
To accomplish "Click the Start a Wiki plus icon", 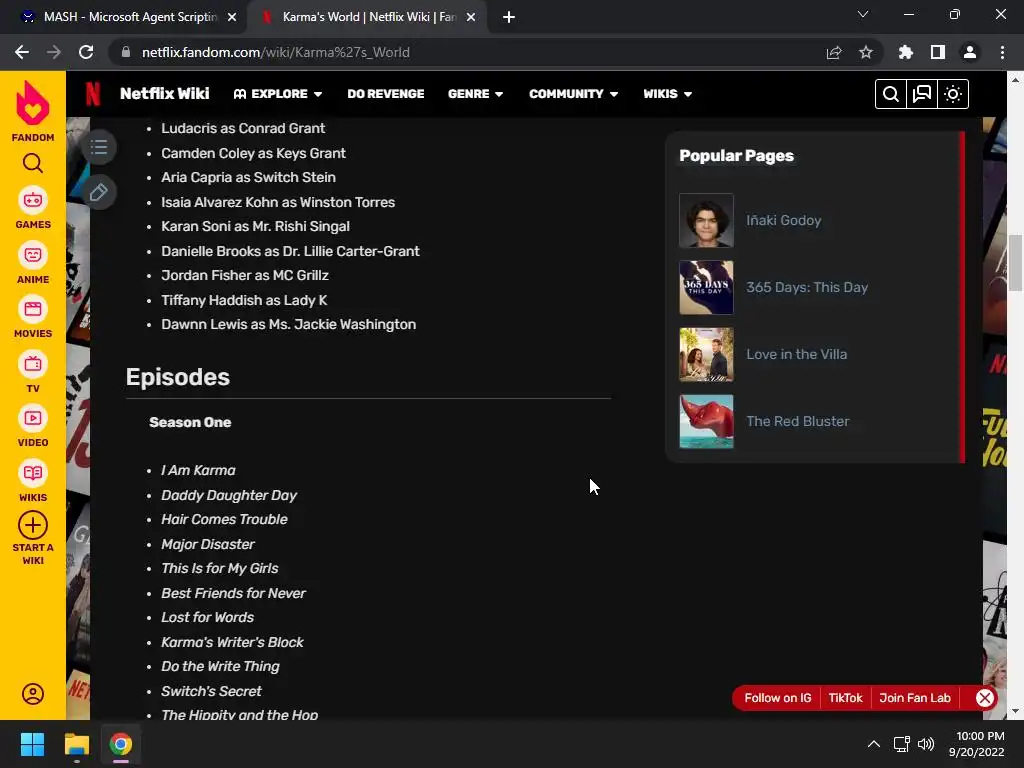I will tap(33, 525).
